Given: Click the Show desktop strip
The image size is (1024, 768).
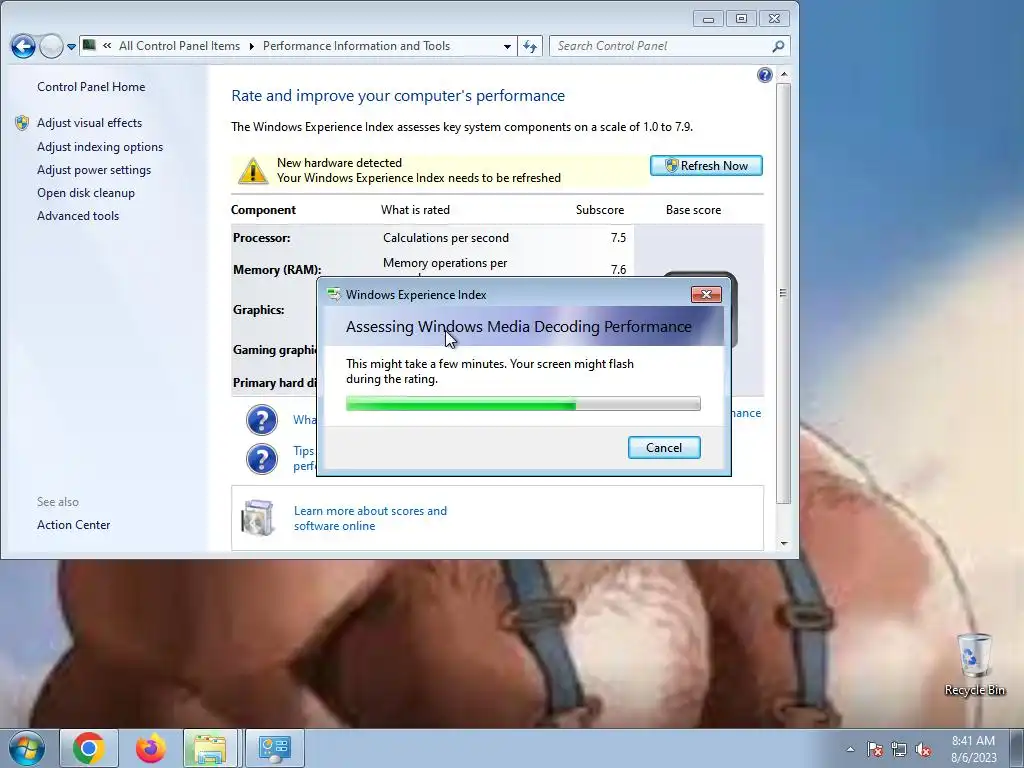Looking at the screenshot, I should 1017,748.
